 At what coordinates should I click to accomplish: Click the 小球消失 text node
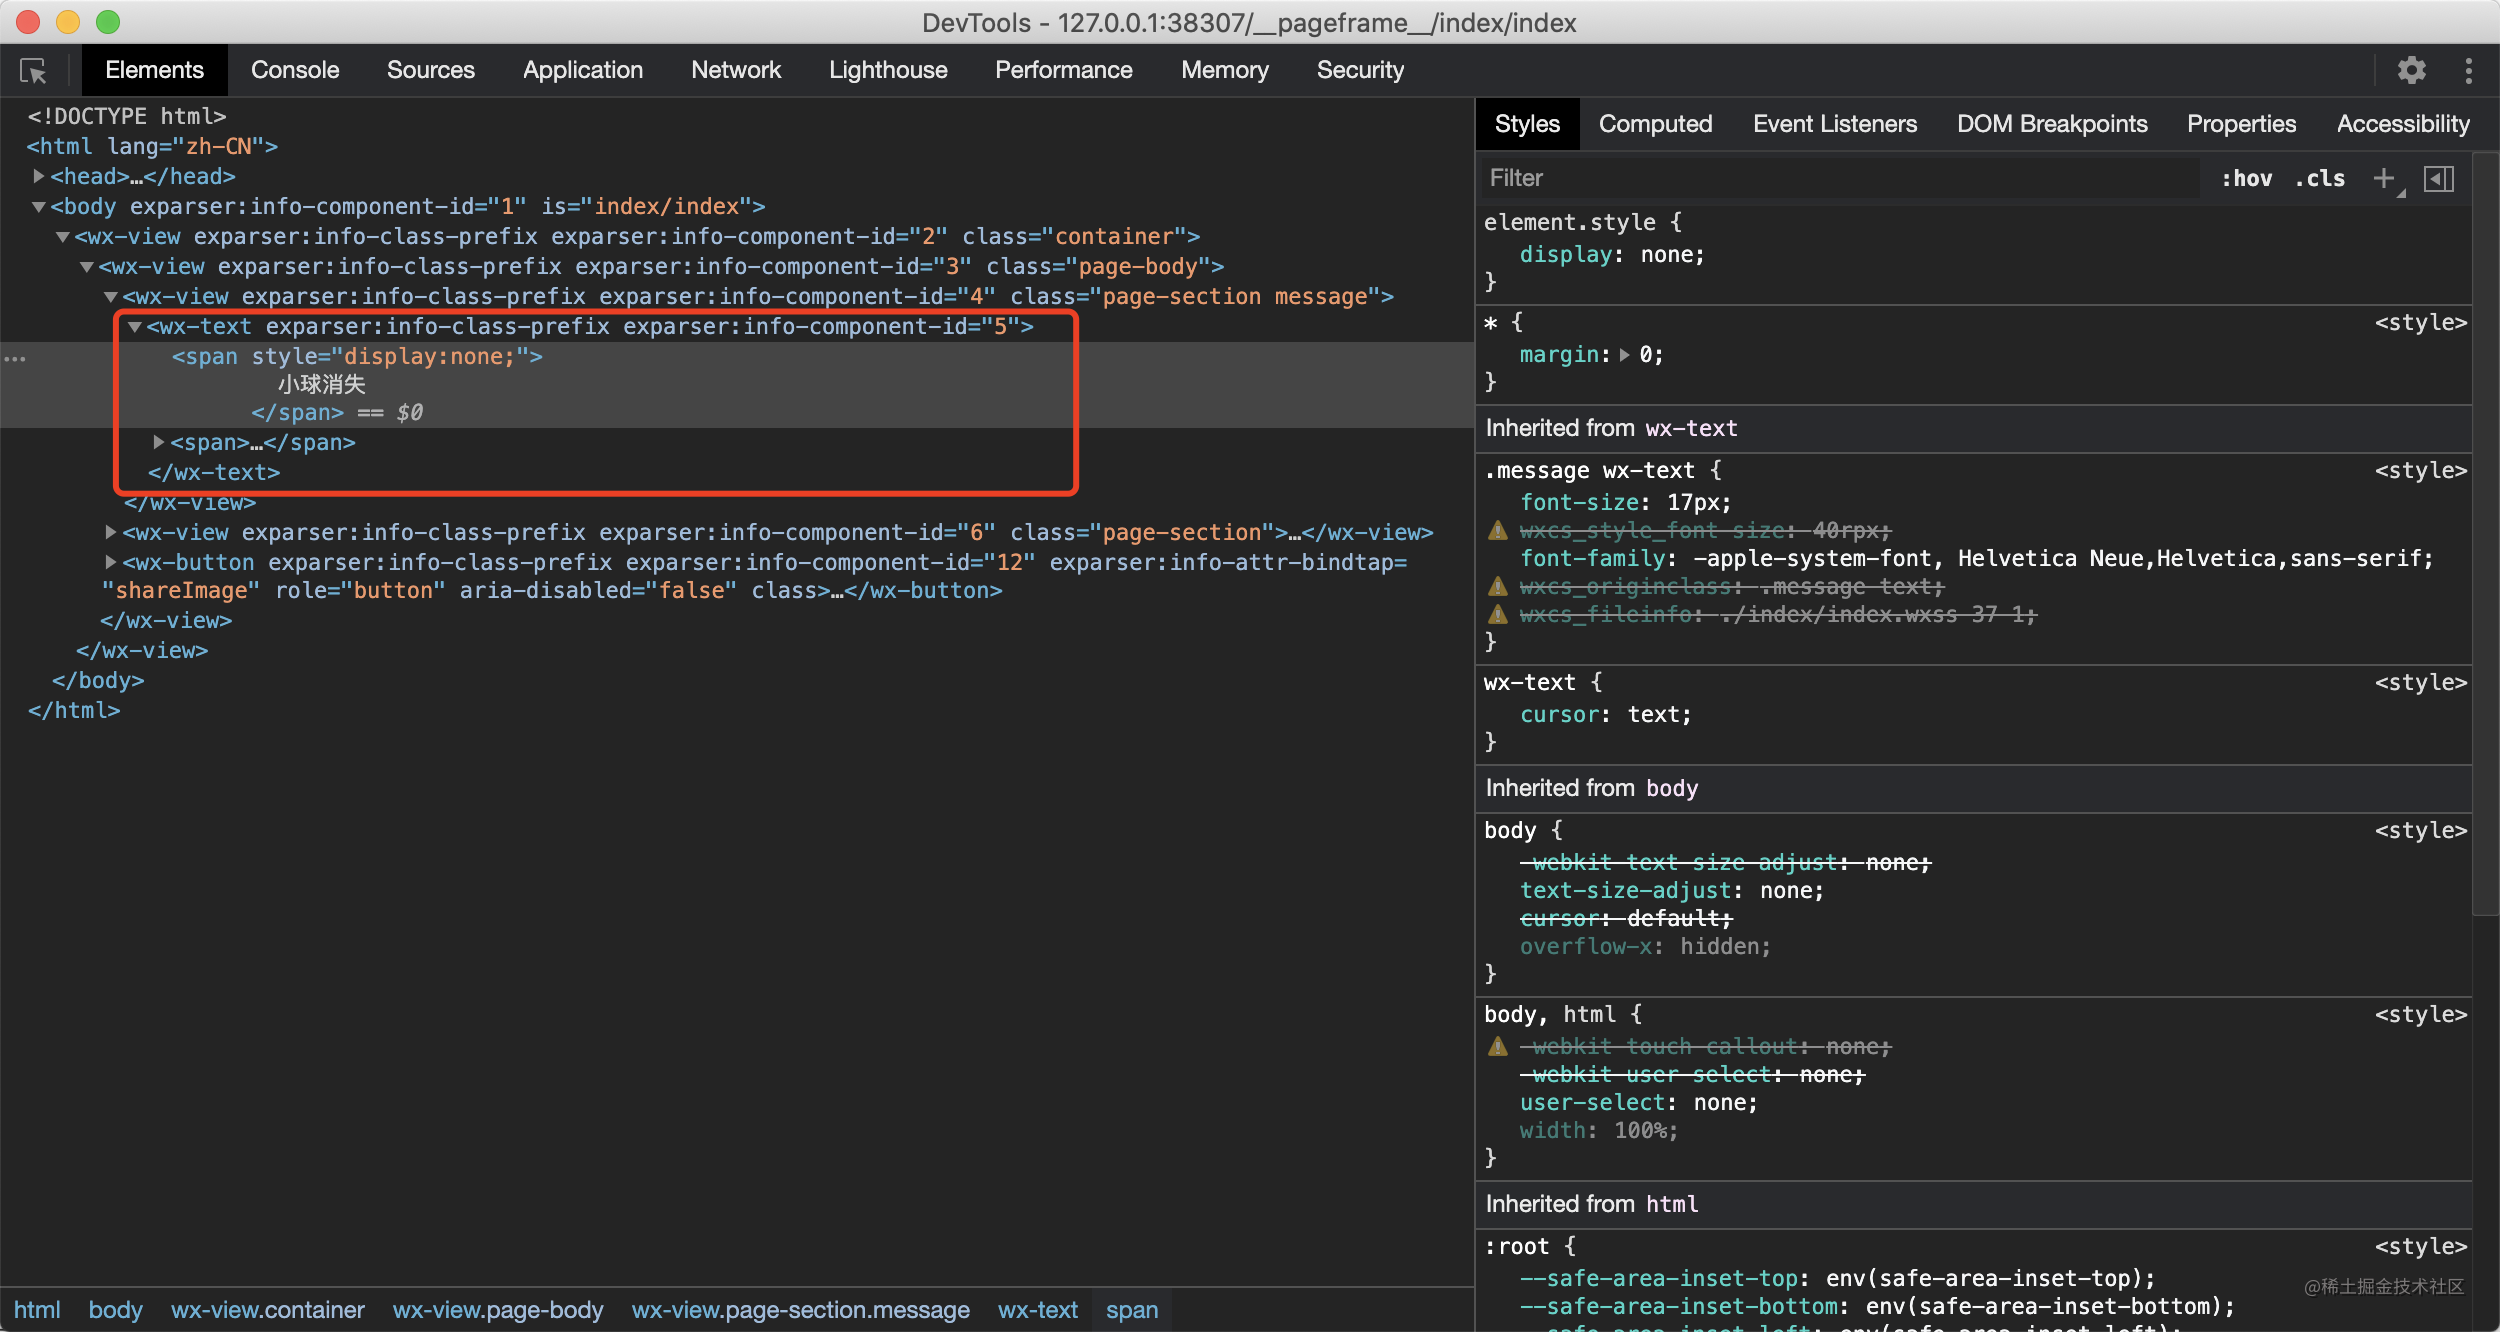pyautogui.click(x=322, y=385)
